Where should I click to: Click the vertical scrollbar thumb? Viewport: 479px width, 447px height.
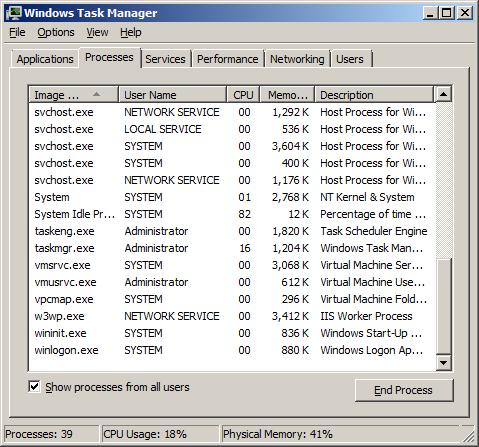pyautogui.click(x=443, y=306)
